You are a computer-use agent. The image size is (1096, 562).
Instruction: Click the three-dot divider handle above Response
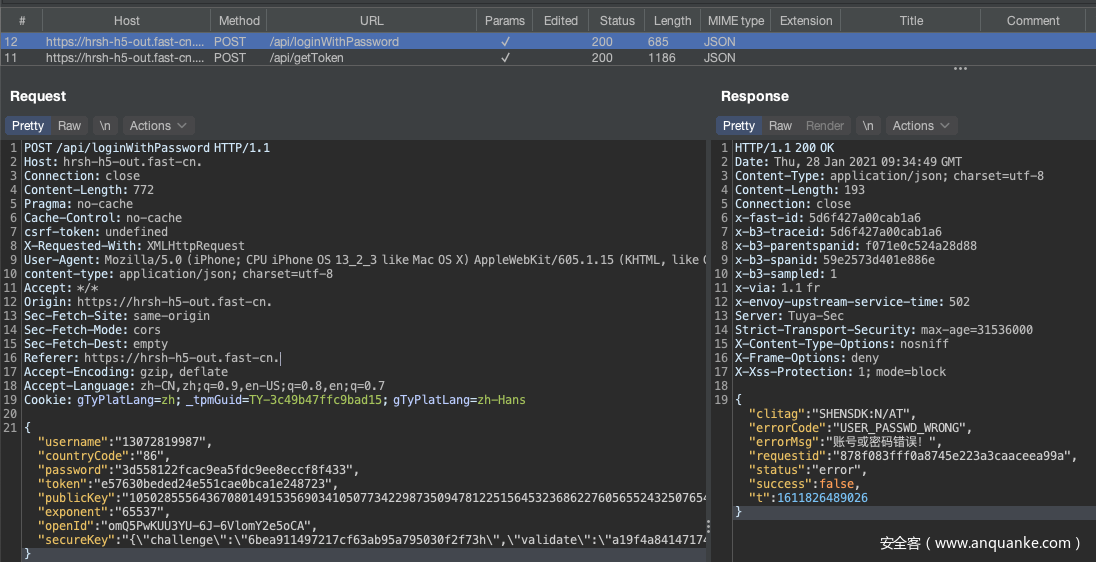[960, 69]
